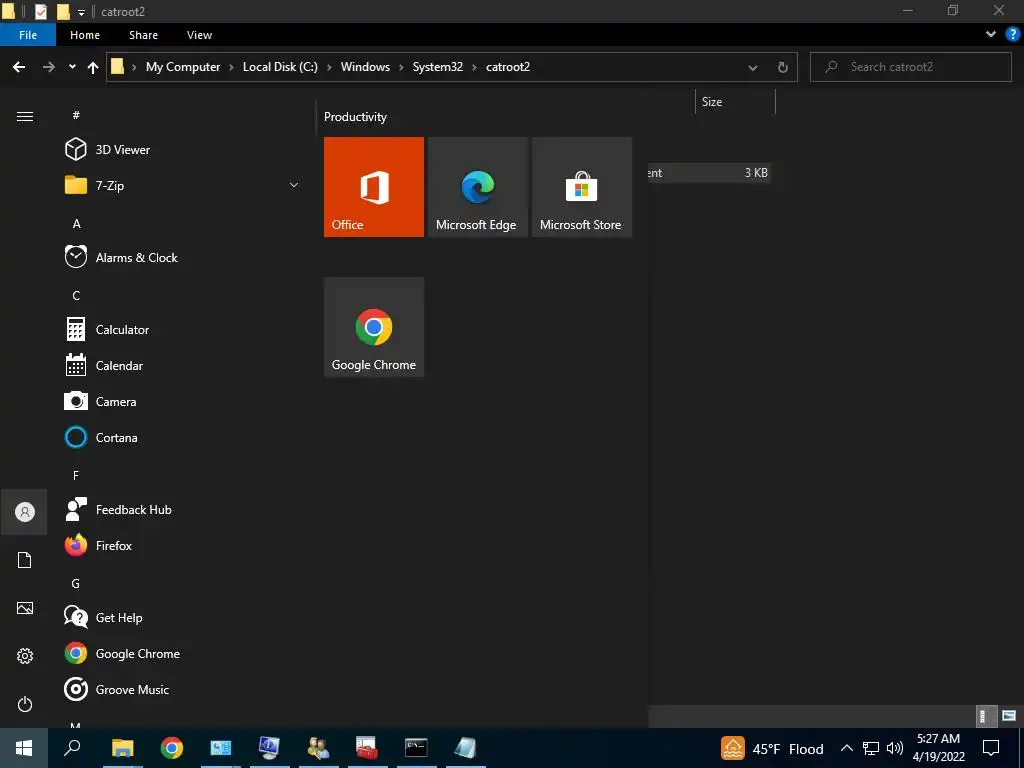Screen dimensions: 1024x768
Task: Go forward in File Explorer
Action: pyautogui.click(x=48, y=67)
